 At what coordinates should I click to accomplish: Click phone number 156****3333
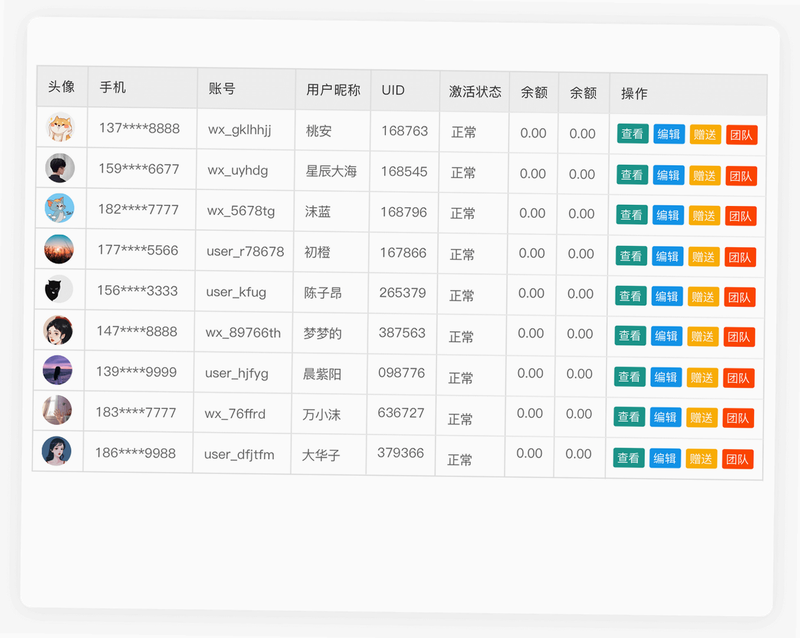[137, 290]
